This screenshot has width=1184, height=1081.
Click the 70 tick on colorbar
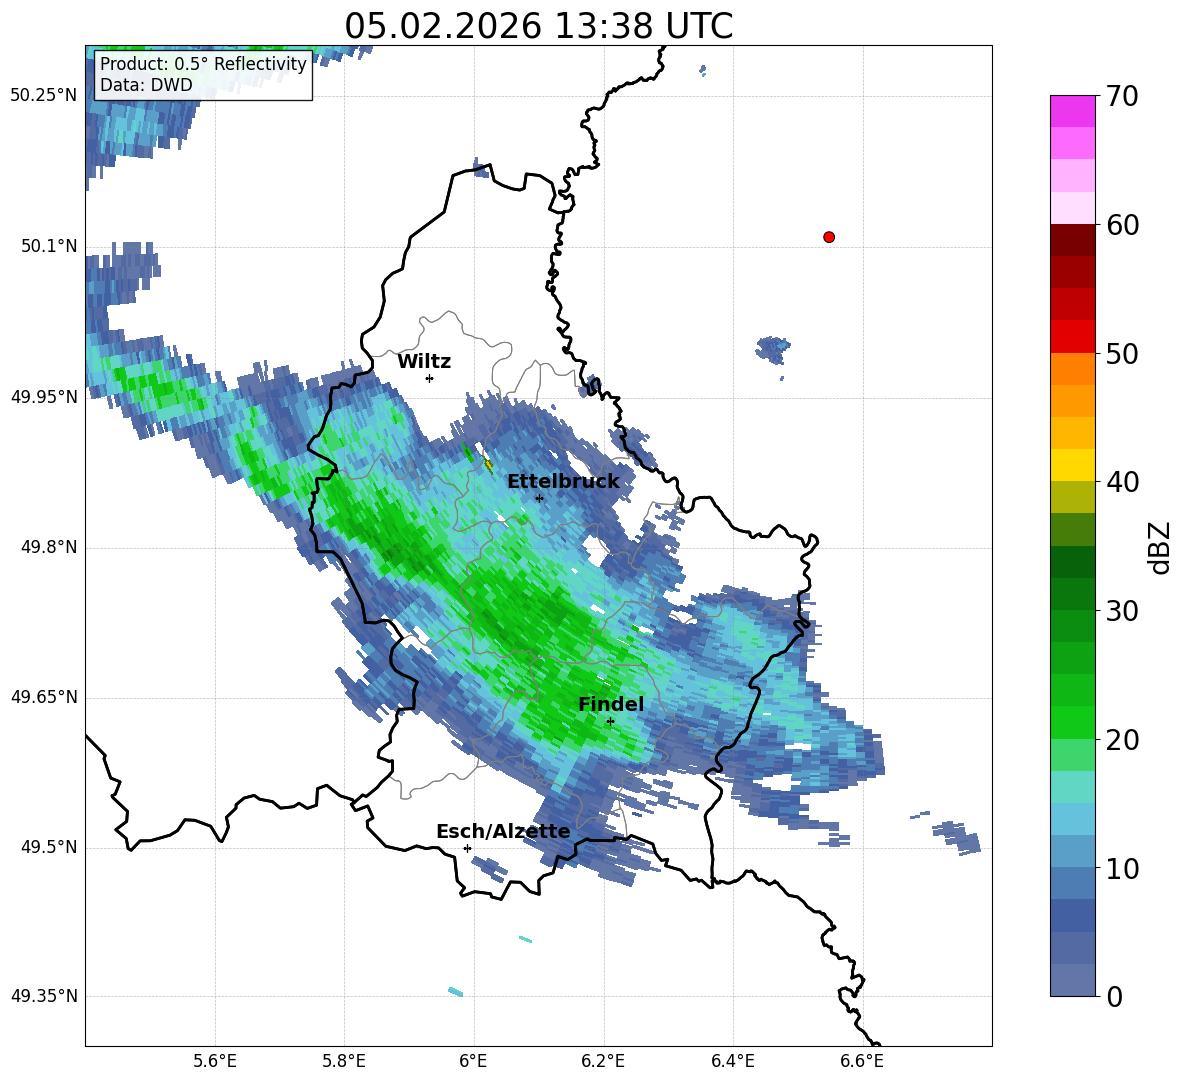(x=1122, y=97)
